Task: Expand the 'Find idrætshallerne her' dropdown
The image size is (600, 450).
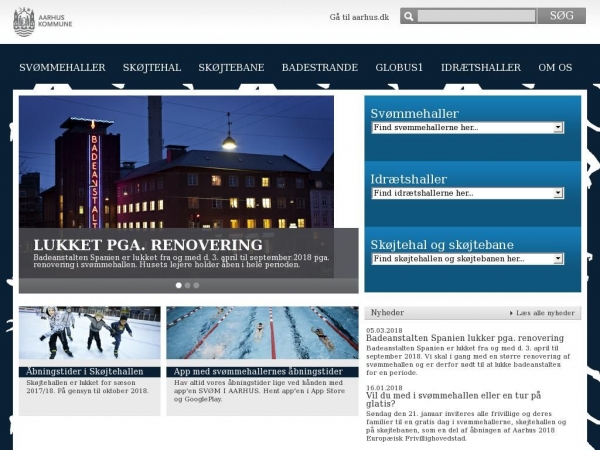Action: (x=467, y=193)
